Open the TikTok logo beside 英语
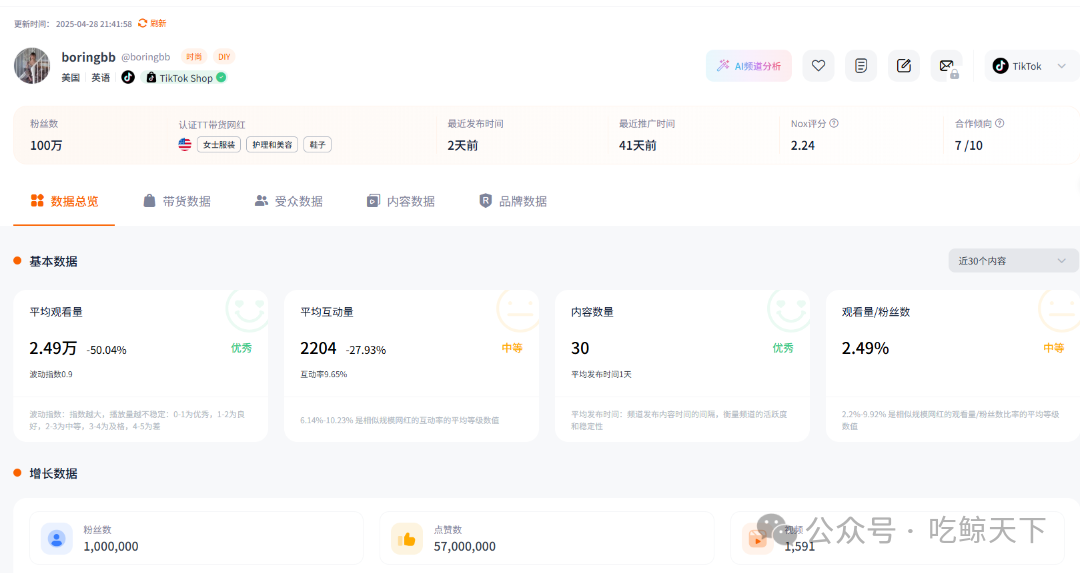Image resolution: width=1080 pixels, height=573 pixels. tap(128, 77)
